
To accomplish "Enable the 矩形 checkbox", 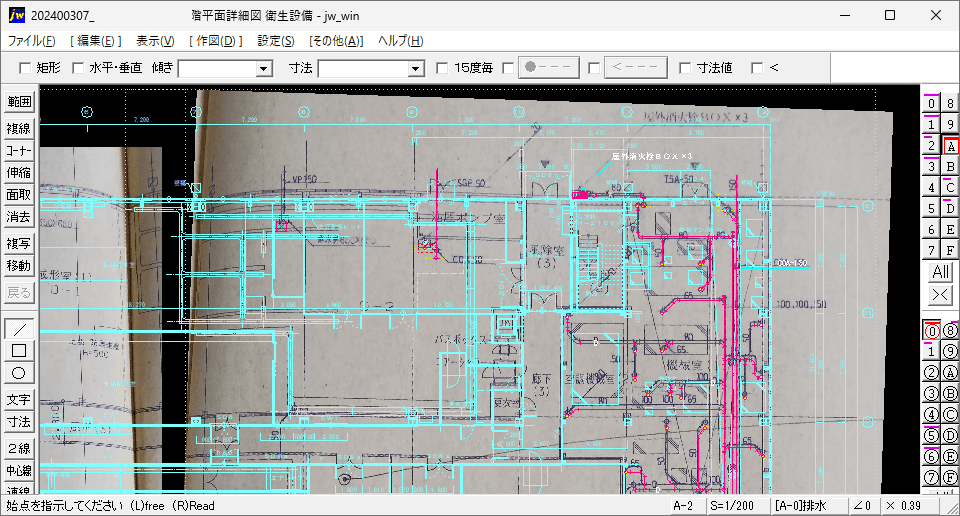I will (25, 68).
